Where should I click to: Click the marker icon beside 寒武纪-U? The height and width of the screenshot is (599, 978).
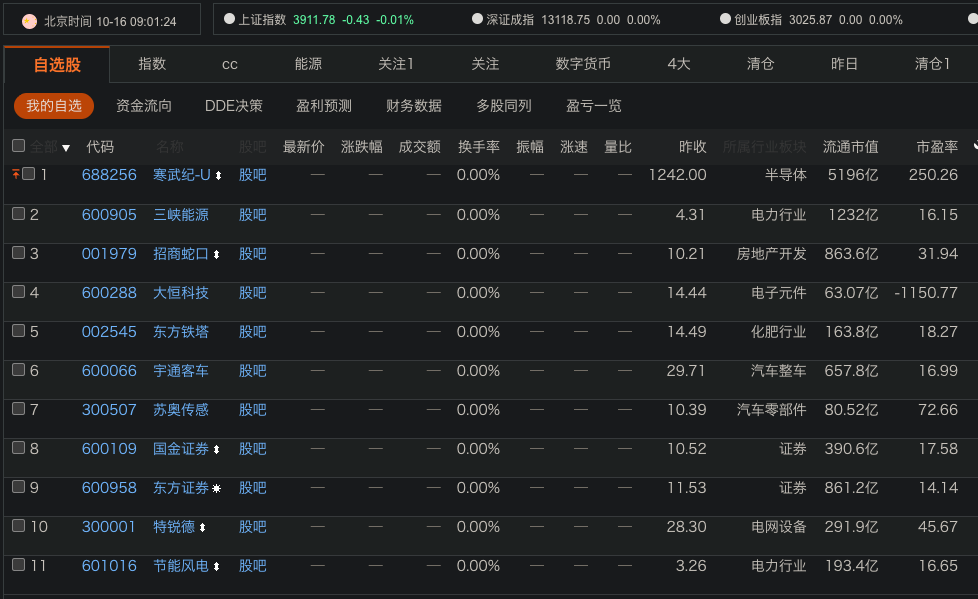point(218,176)
